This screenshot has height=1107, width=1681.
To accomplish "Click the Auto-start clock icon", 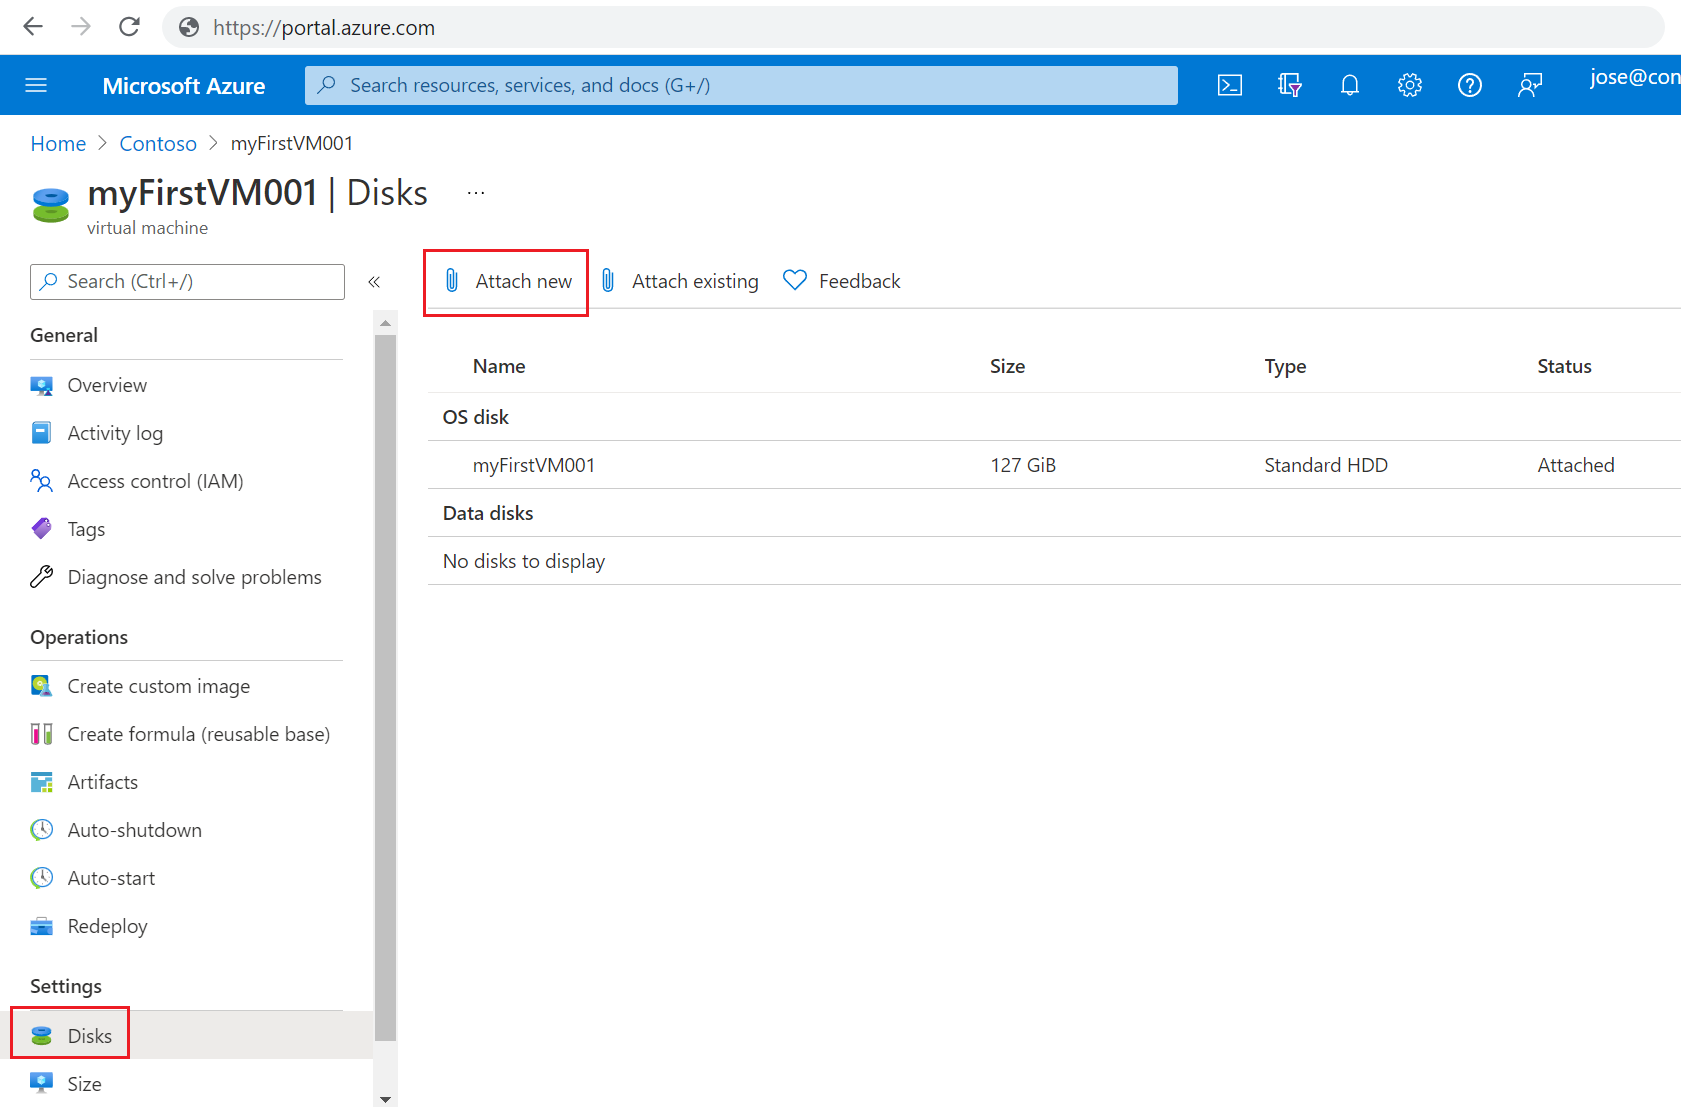I will point(41,878).
